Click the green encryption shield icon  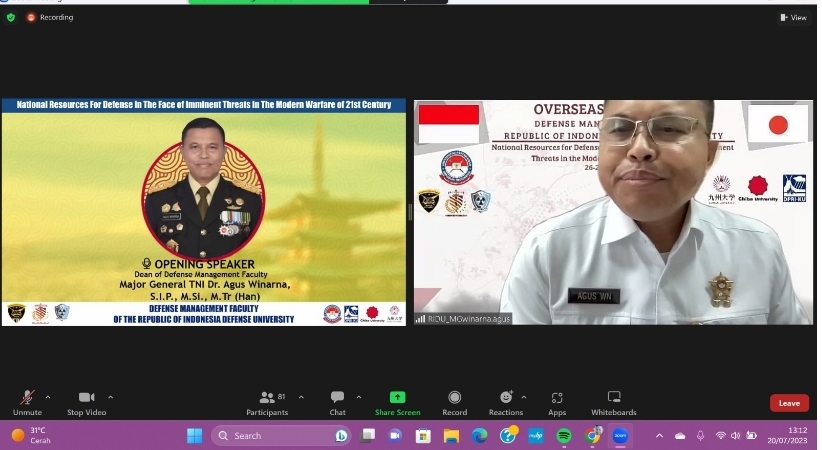[x=11, y=17]
